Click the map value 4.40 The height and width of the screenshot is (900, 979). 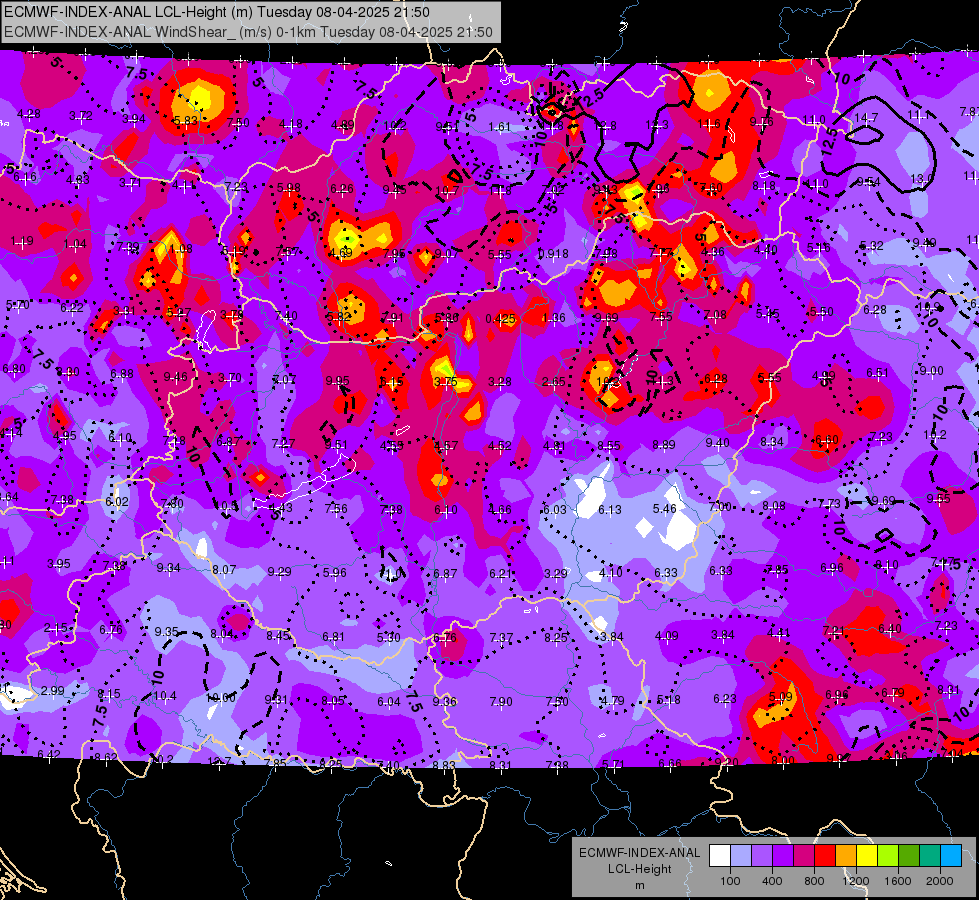tap(765, 250)
